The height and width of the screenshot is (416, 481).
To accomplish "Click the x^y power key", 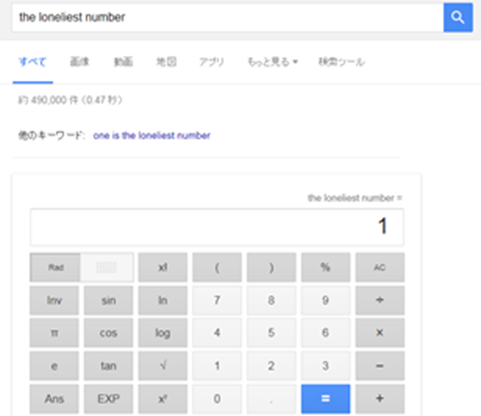I will point(163,399).
